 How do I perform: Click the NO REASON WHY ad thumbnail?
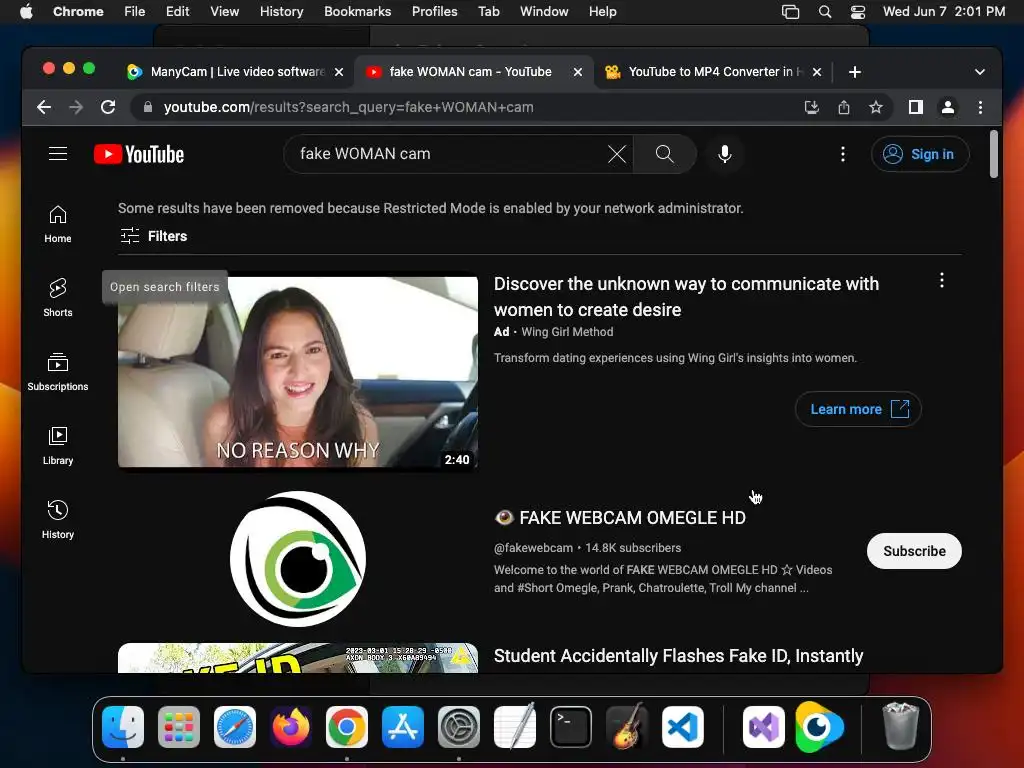(x=298, y=372)
